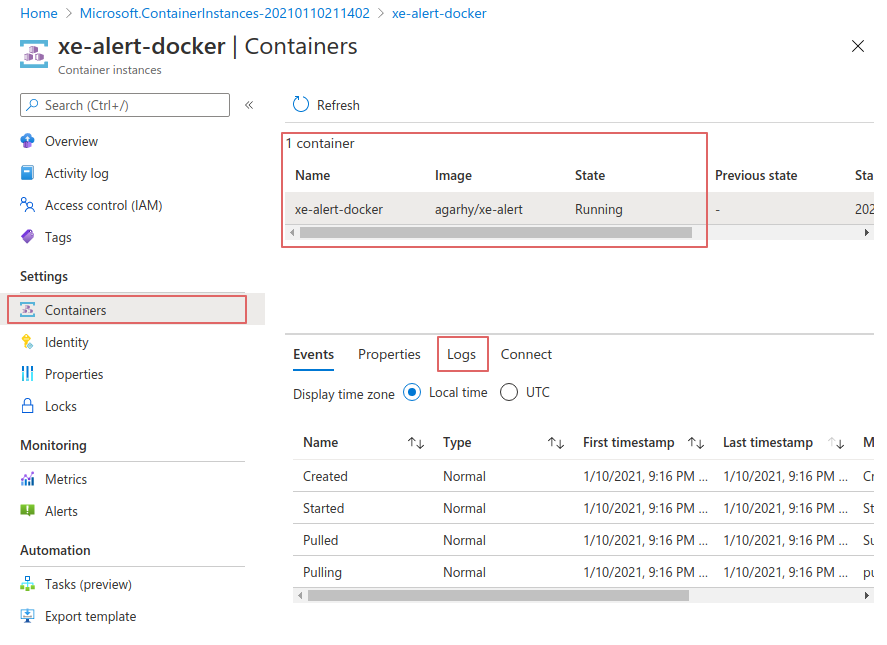Click the Locks padlock icon

tap(27, 406)
